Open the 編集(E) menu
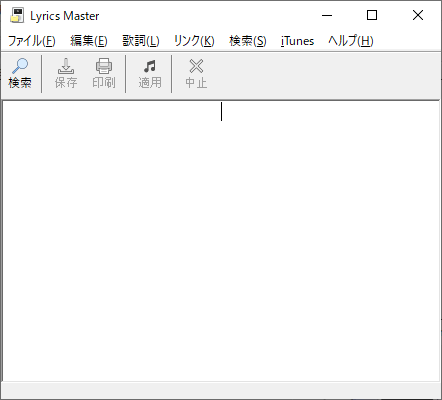This screenshot has width=442, height=400. tap(89, 41)
